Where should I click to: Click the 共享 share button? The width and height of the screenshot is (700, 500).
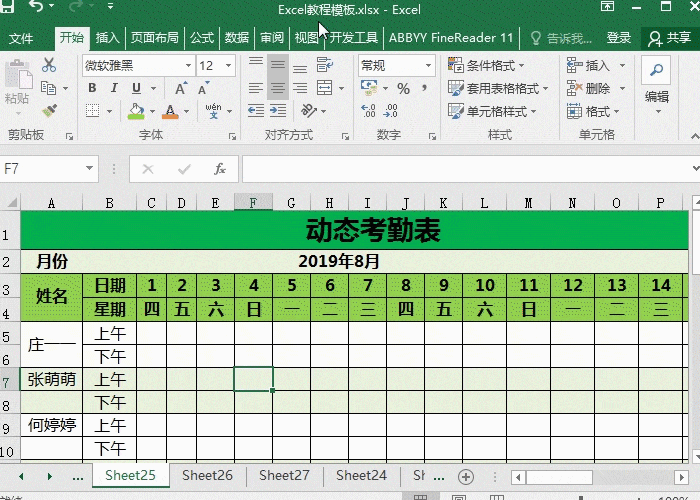pyautogui.click(x=670, y=38)
